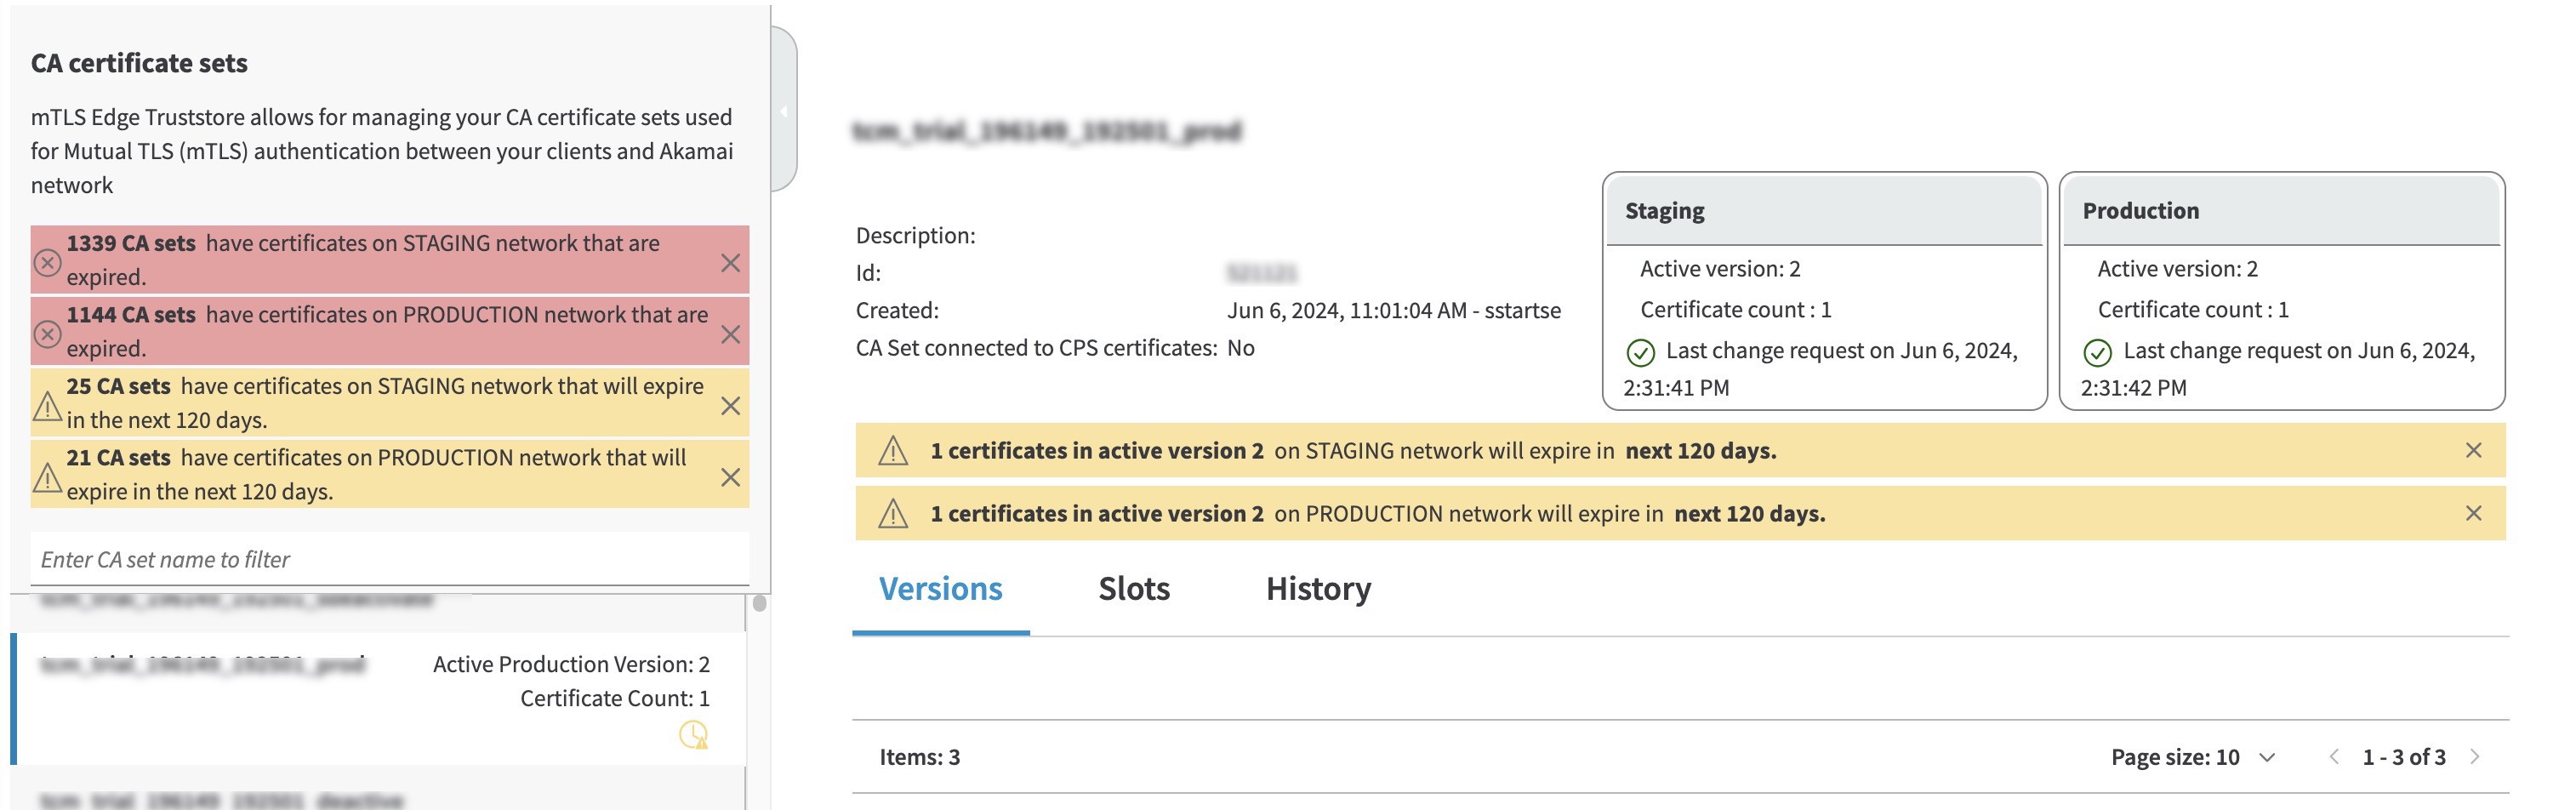This screenshot has width=2576, height=810.
Task: Dismiss the 1339 CA sets expired STAGING alert
Action: point(730,262)
